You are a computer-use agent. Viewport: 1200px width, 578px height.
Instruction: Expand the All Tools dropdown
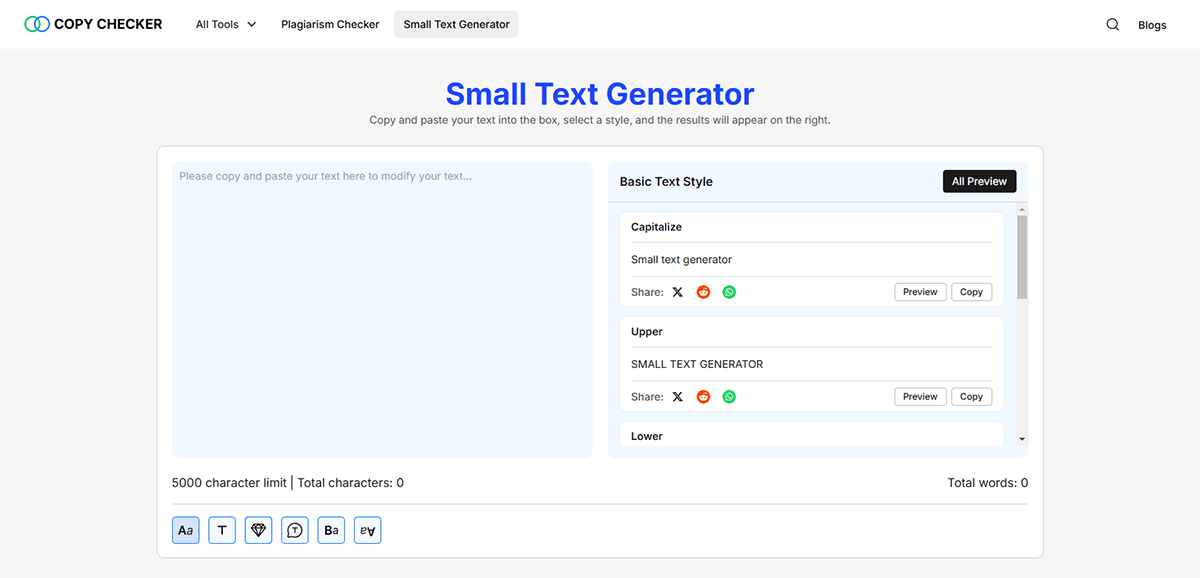pos(226,25)
